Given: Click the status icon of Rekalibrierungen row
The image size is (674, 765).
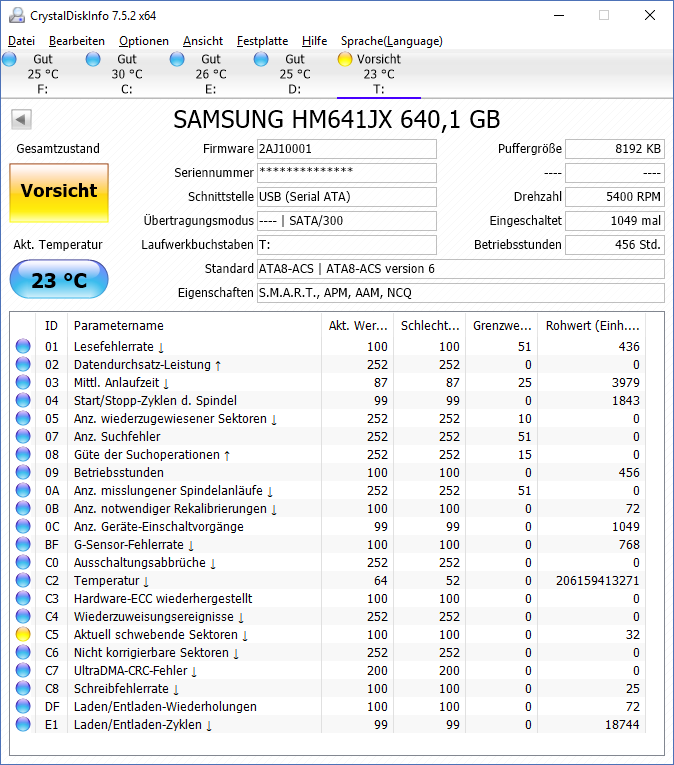Looking at the screenshot, I should coord(23,508).
